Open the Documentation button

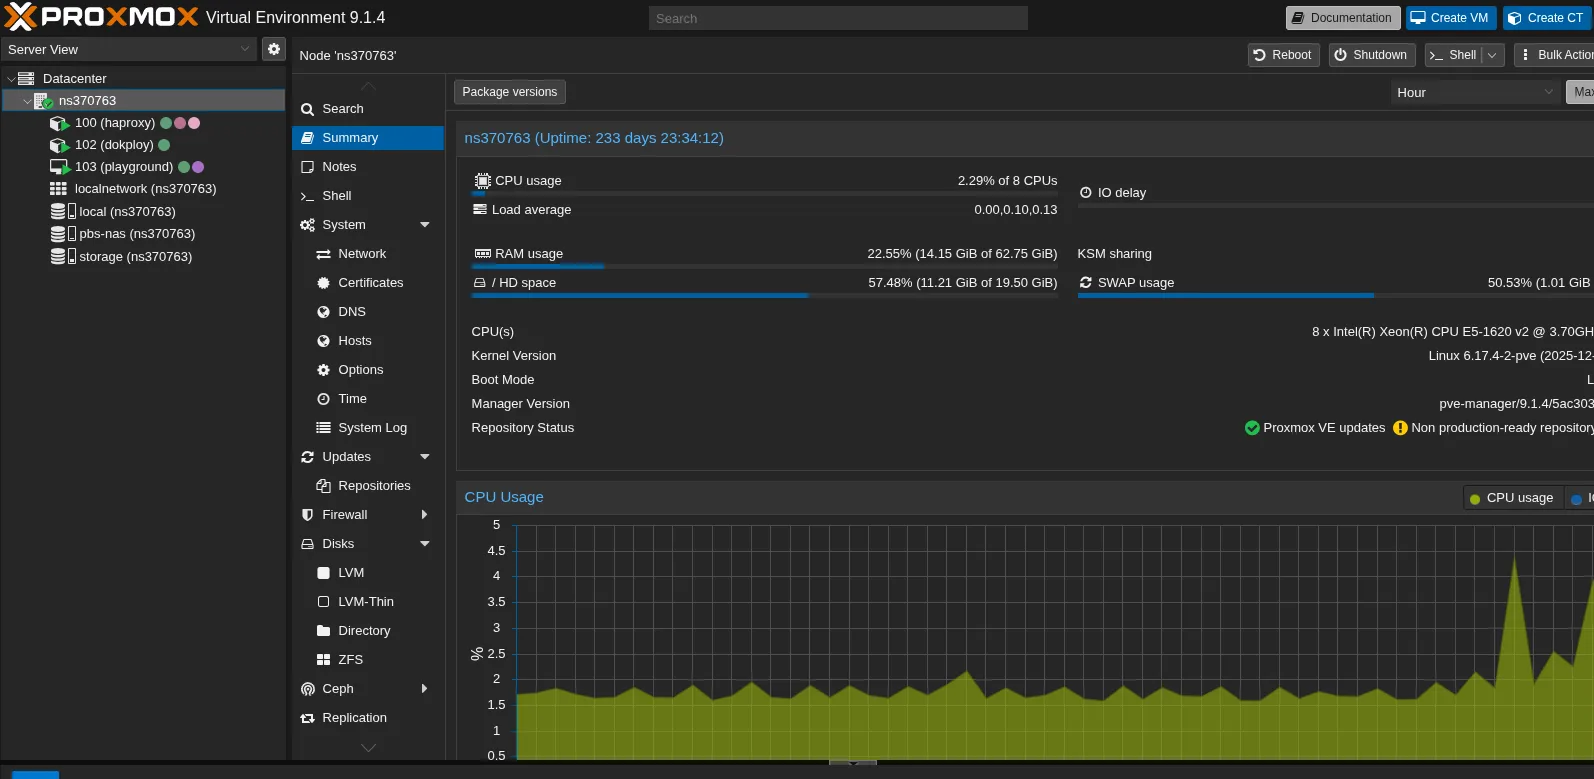pos(1342,18)
